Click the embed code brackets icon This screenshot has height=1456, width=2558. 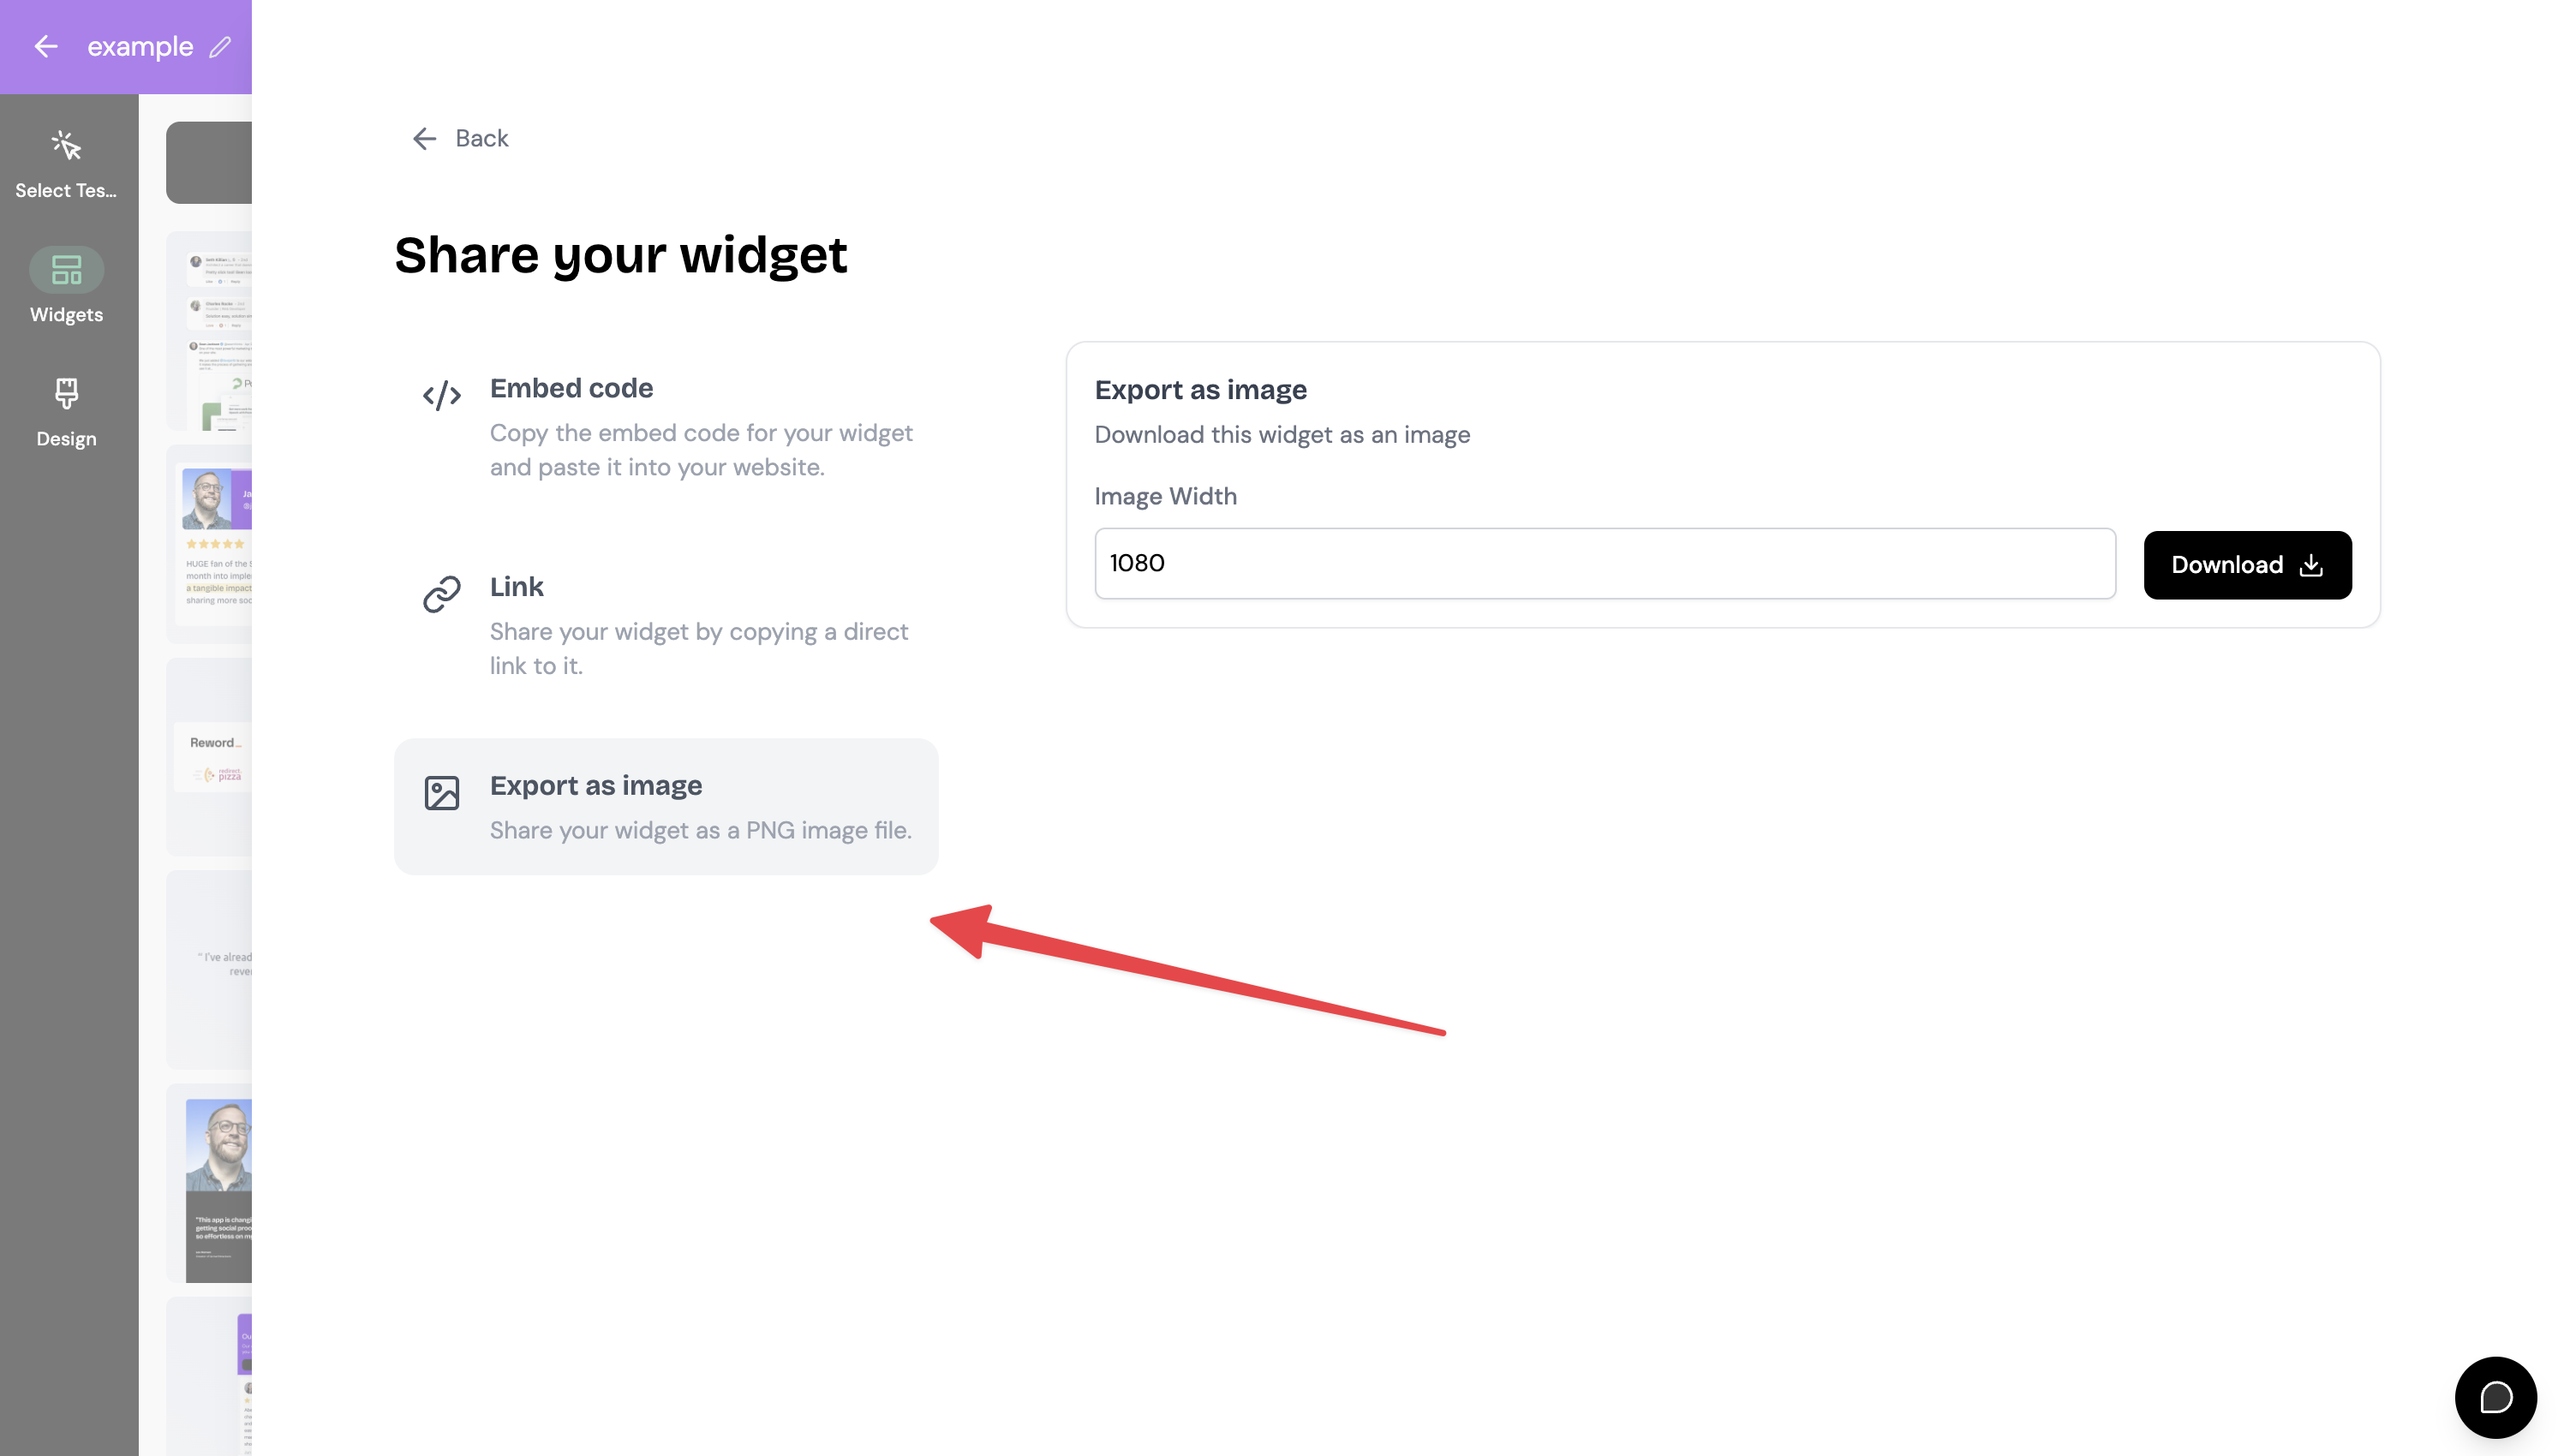point(441,396)
